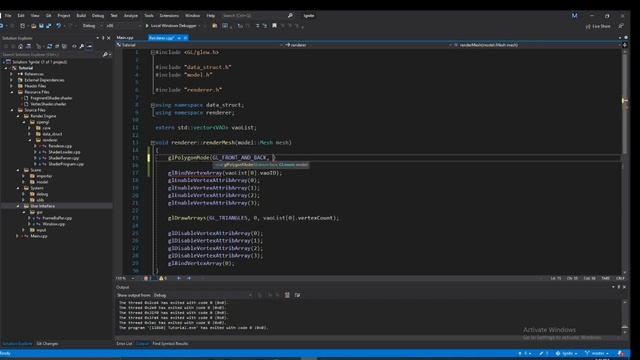Image resolution: width=640 pixels, height=360 pixels.
Task: Collapse the Render Engine folder
Action: pyautogui.click(x=18, y=116)
